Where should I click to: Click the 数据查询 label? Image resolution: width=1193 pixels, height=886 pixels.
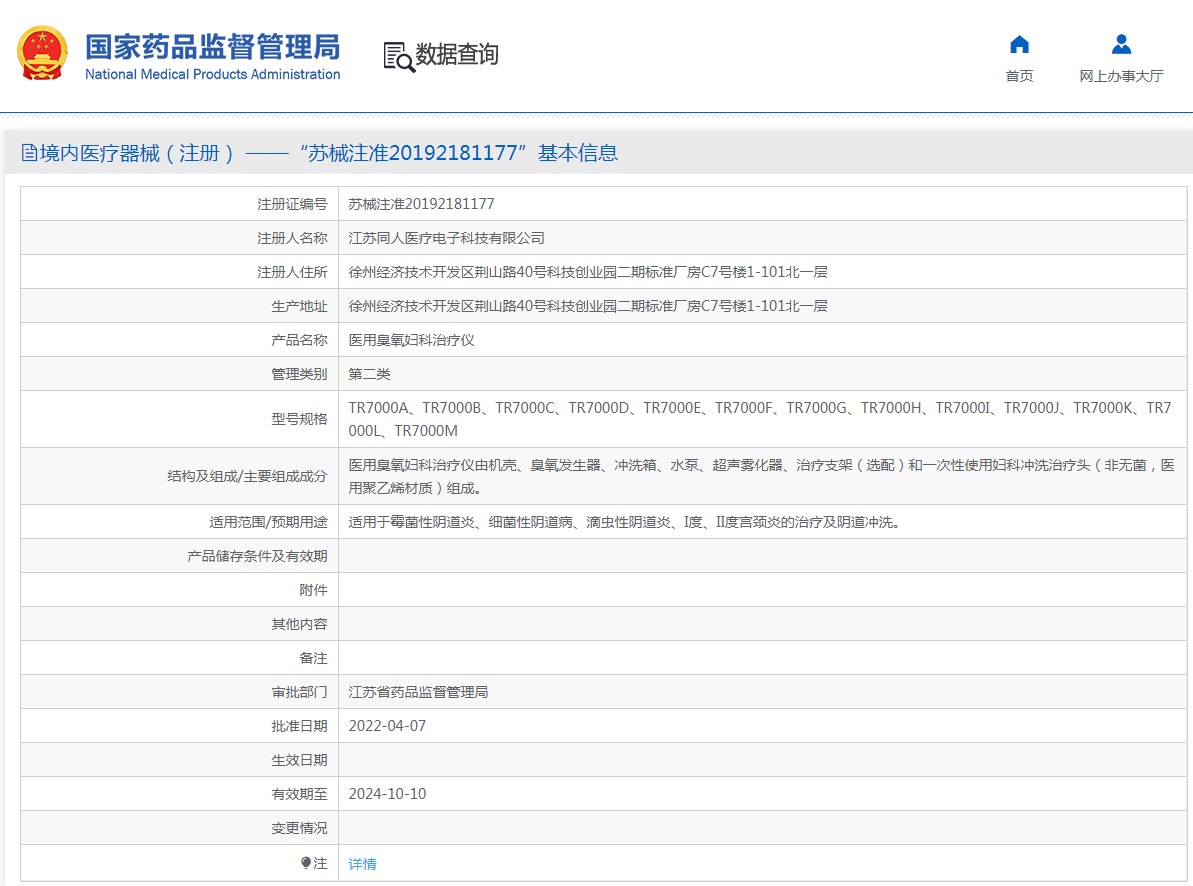pos(457,55)
